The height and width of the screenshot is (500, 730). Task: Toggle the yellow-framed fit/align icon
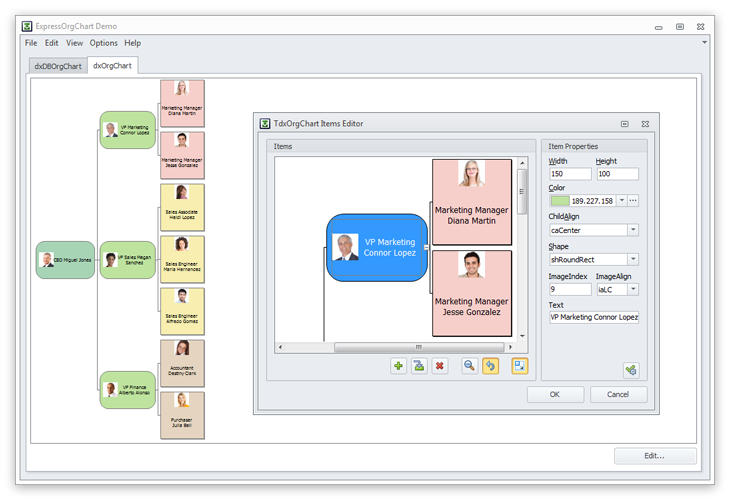click(520, 366)
